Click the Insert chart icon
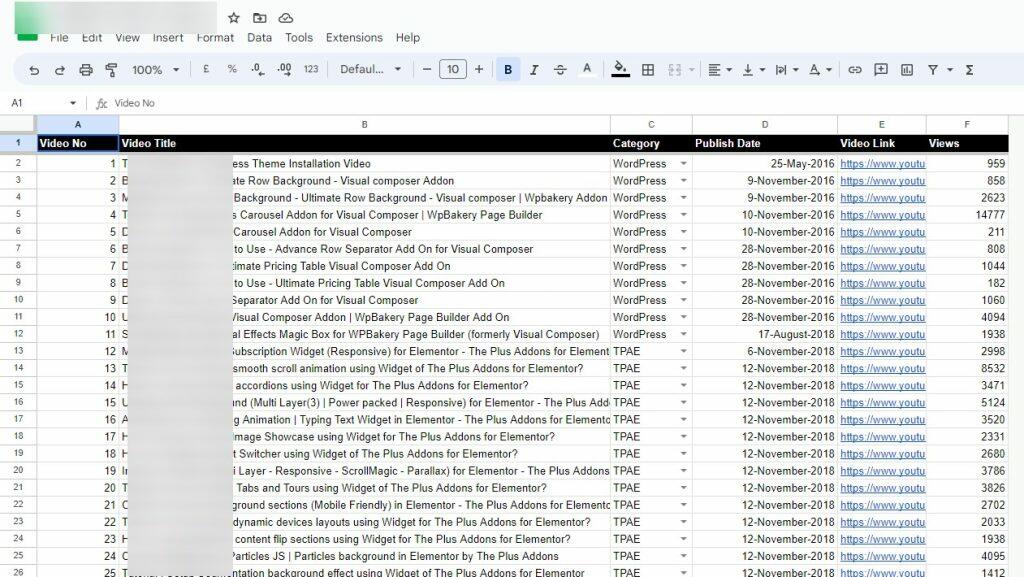 [907, 70]
